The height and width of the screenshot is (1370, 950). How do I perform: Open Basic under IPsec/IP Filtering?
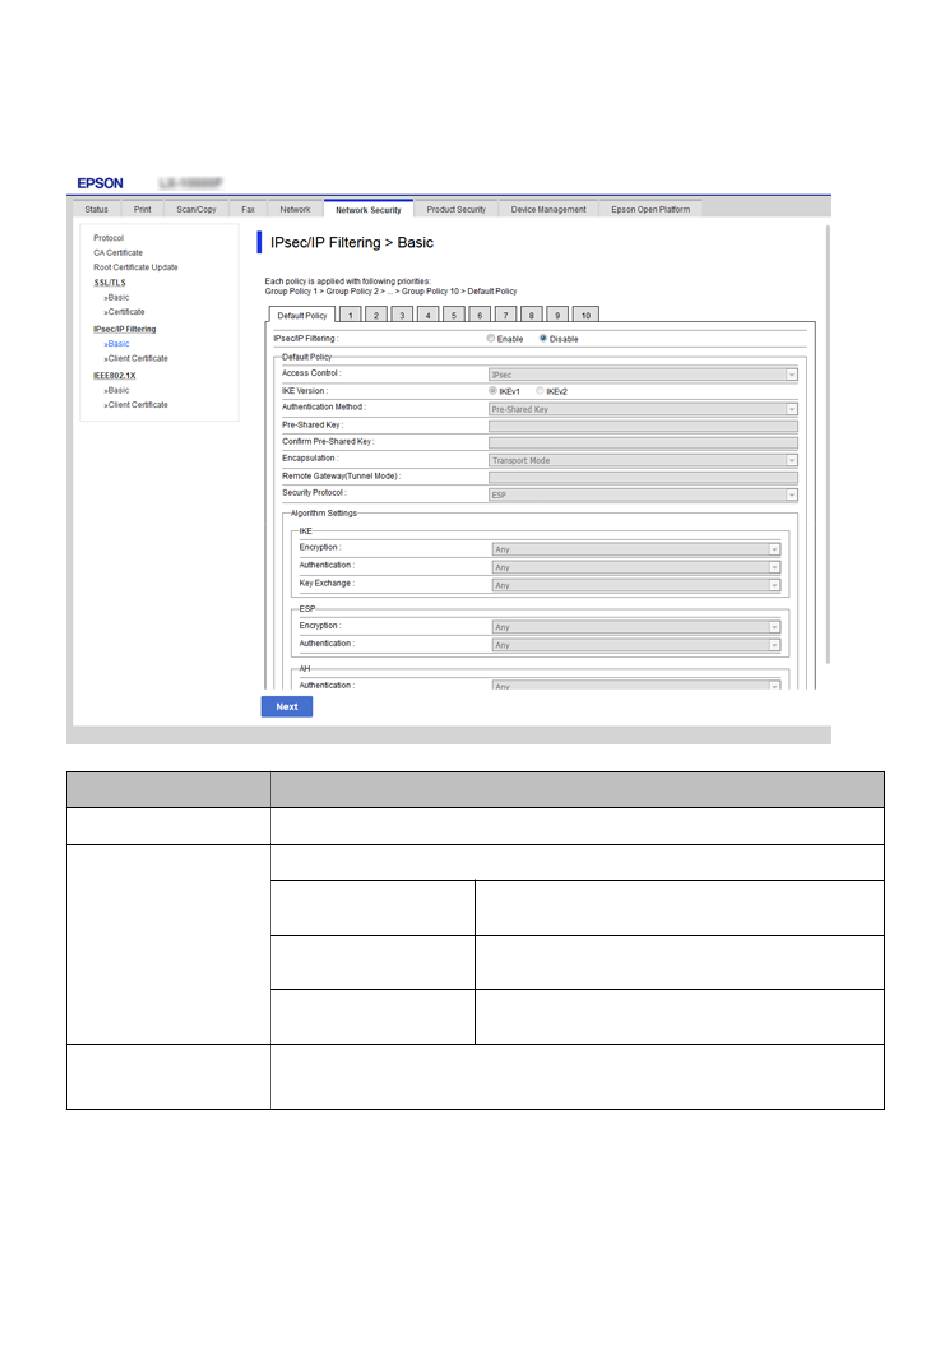[118, 344]
